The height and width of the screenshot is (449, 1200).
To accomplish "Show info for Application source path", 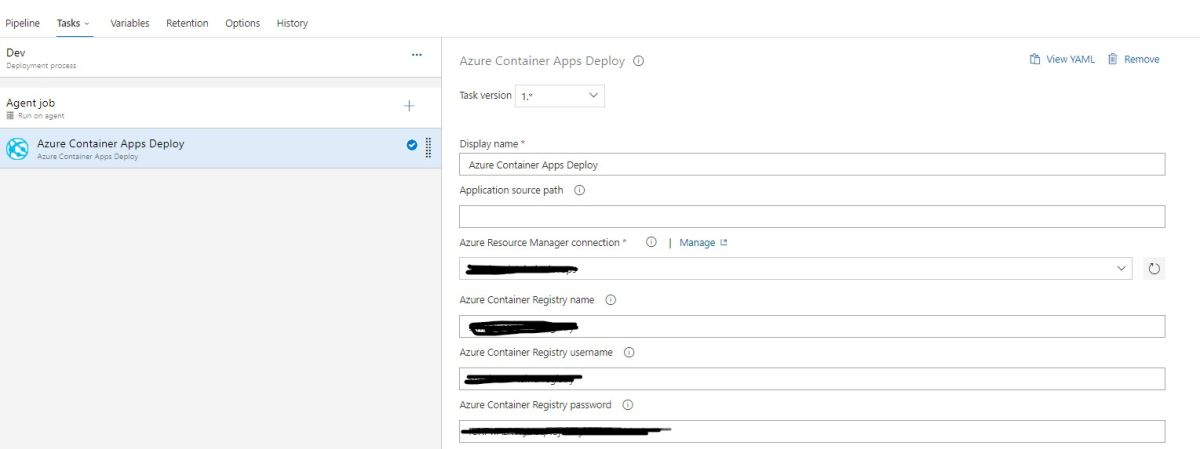I will coord(579,191).
